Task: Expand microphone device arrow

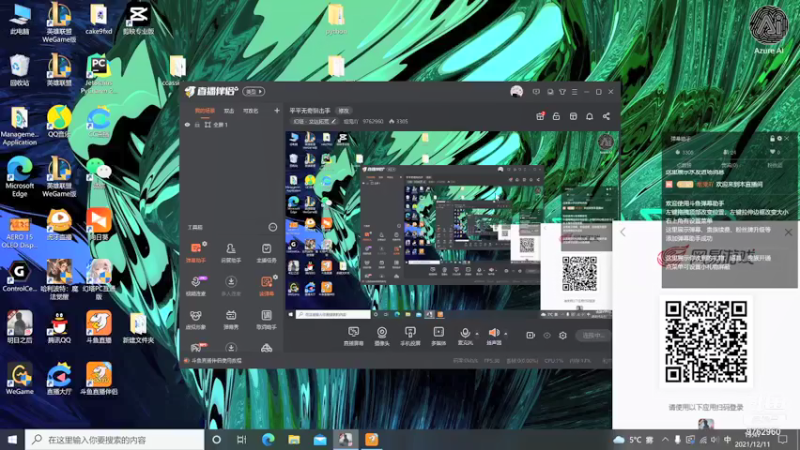Action: pos(477,334)
